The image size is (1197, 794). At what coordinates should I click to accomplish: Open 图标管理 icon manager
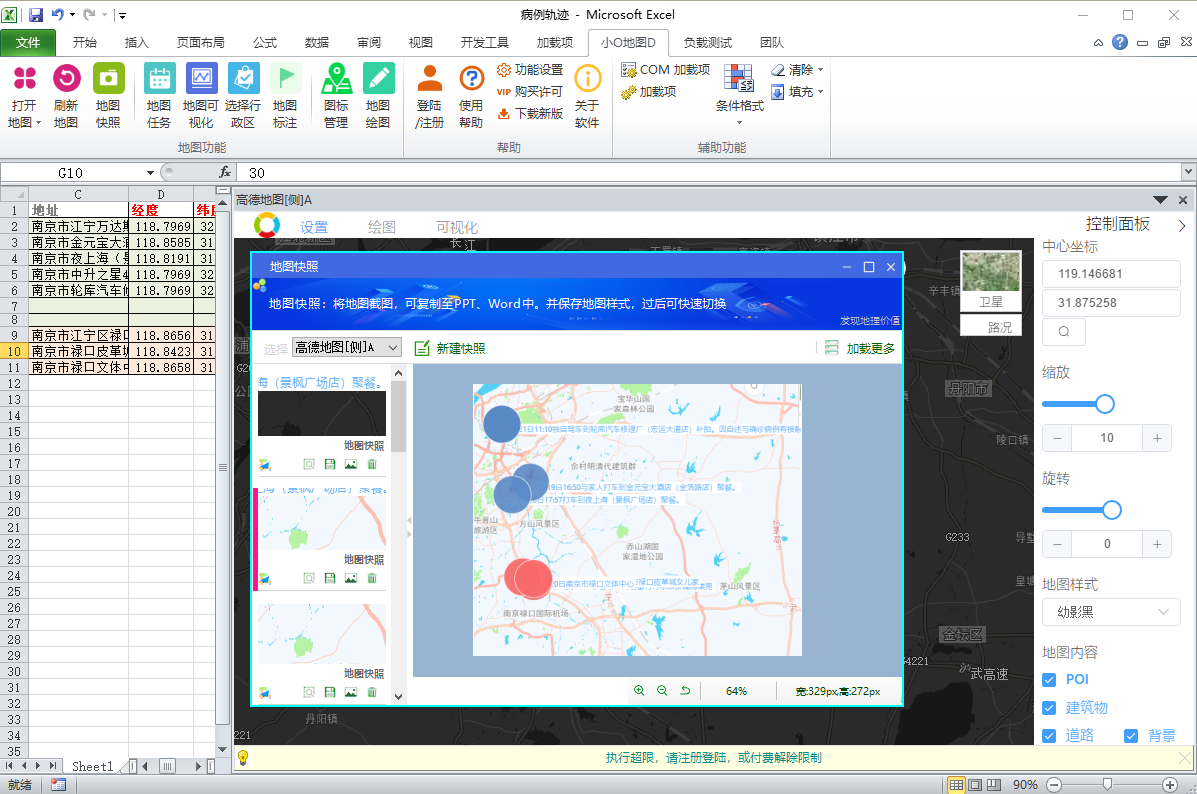336,96
